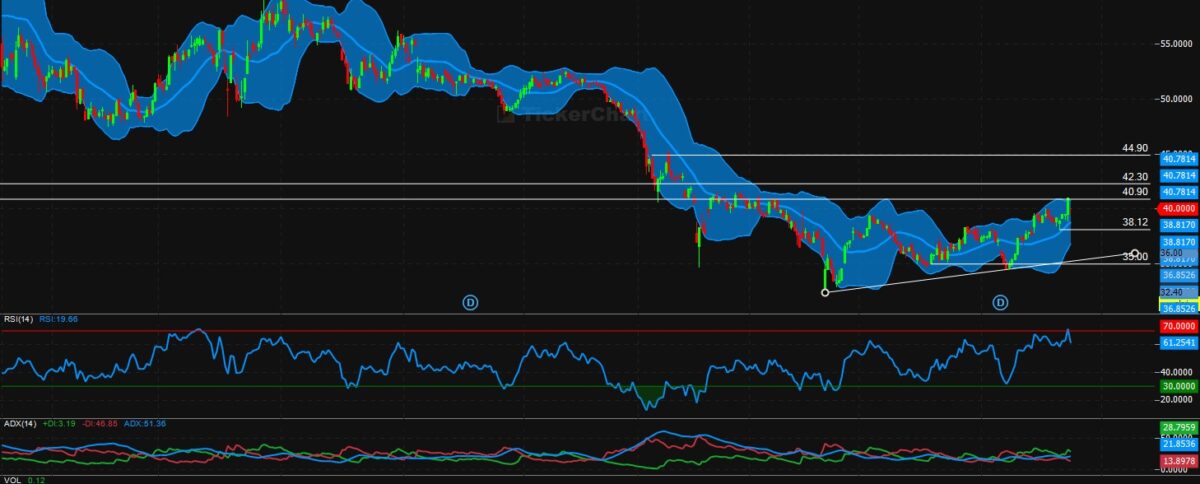This screenshot has height=484, width=1200.
Task: Click the right dividend "D" marker
Action: [999, 302]
